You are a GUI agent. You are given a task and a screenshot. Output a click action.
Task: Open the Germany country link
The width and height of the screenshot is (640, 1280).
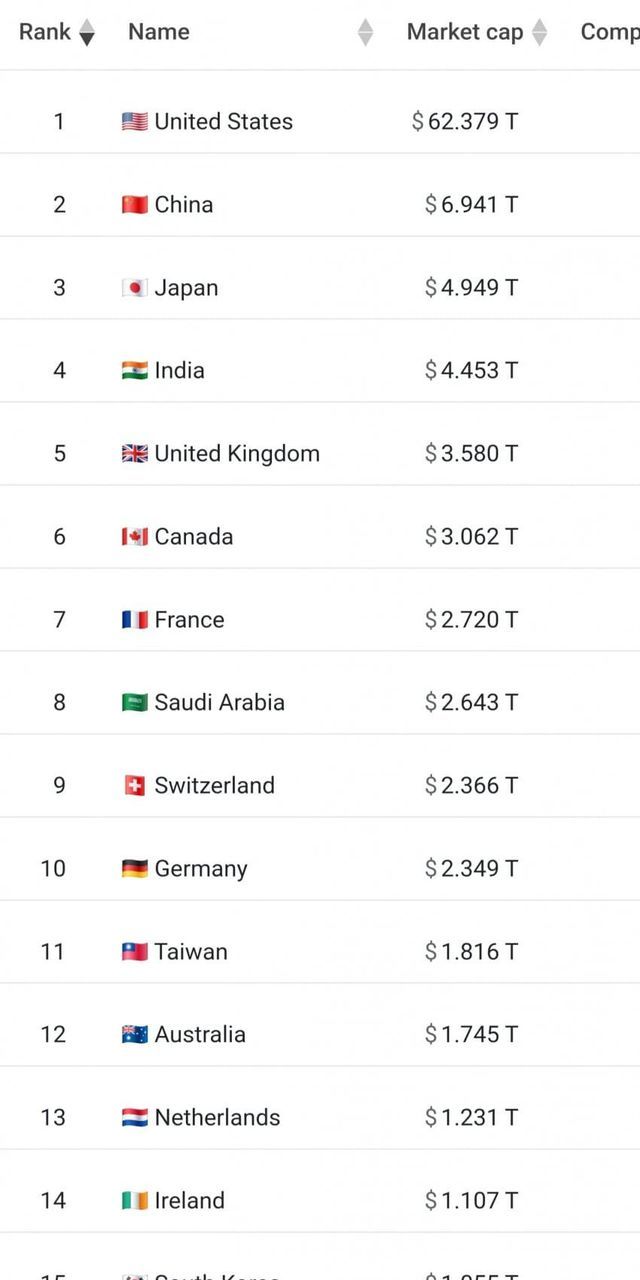click(200, 869)
